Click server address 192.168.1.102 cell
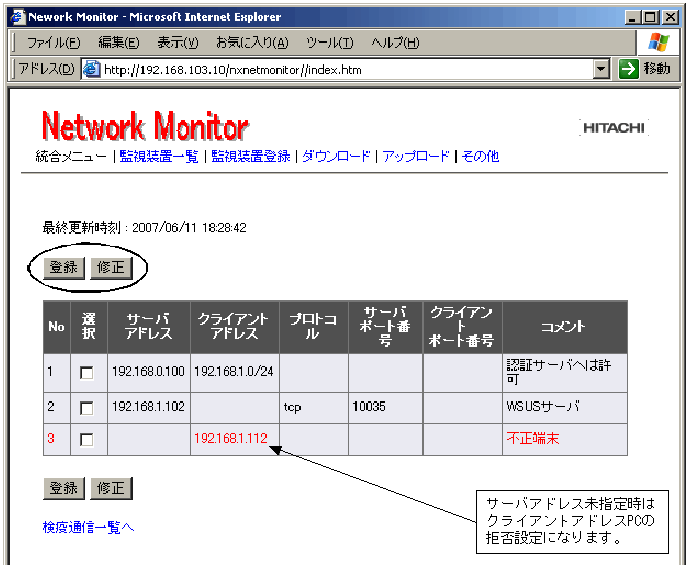 148,406
